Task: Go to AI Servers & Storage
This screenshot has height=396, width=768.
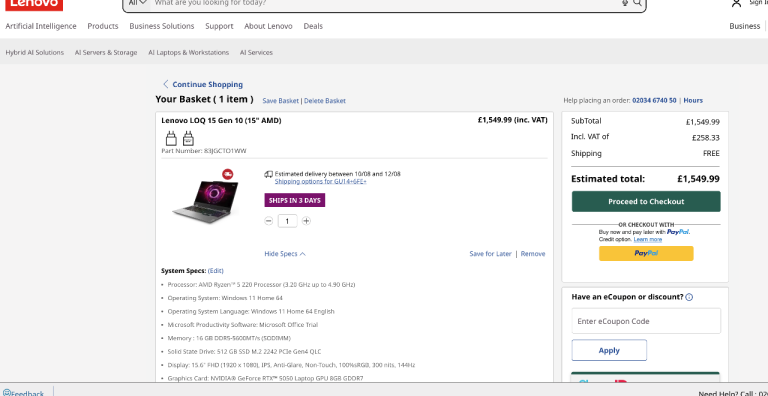Action: (106, 52)
